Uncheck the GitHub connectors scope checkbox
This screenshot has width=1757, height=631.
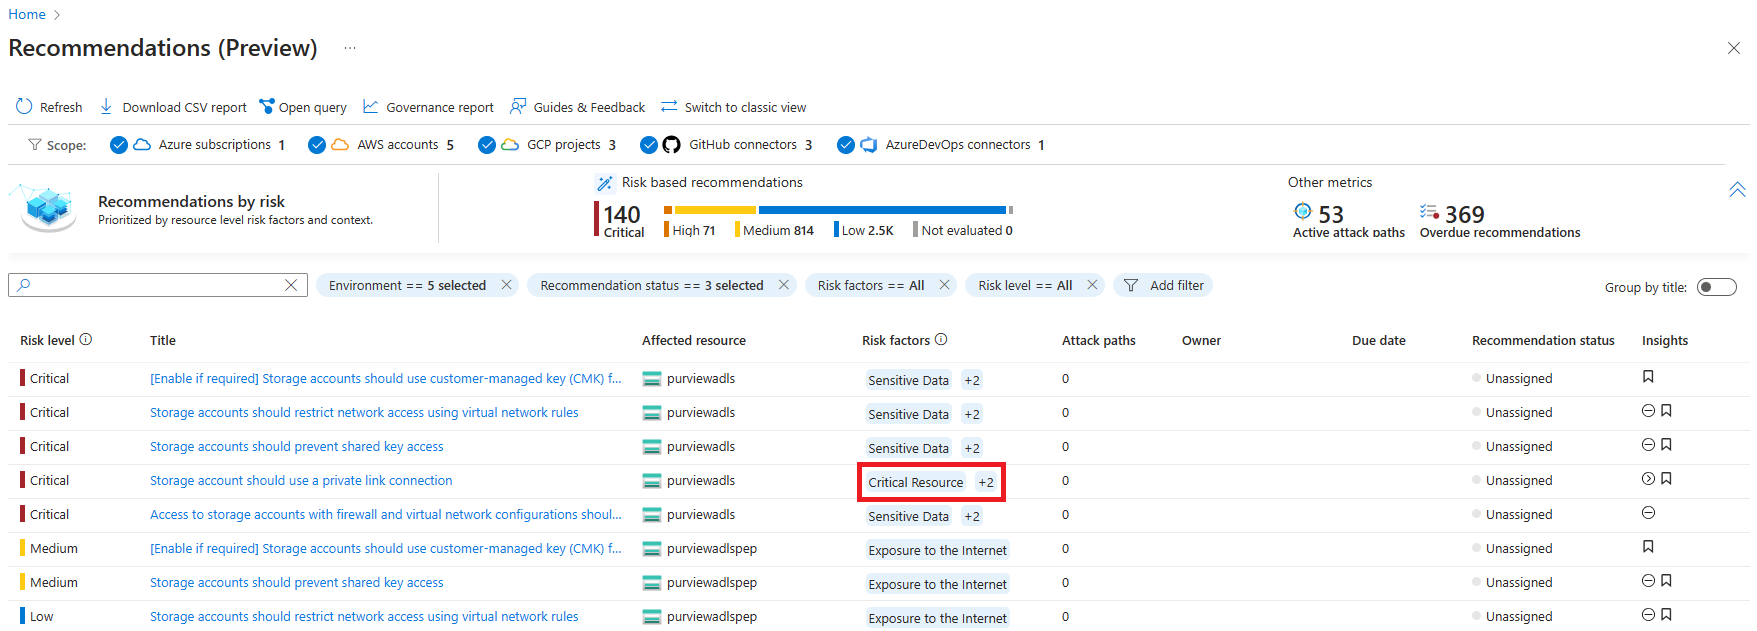coord(649,145)
